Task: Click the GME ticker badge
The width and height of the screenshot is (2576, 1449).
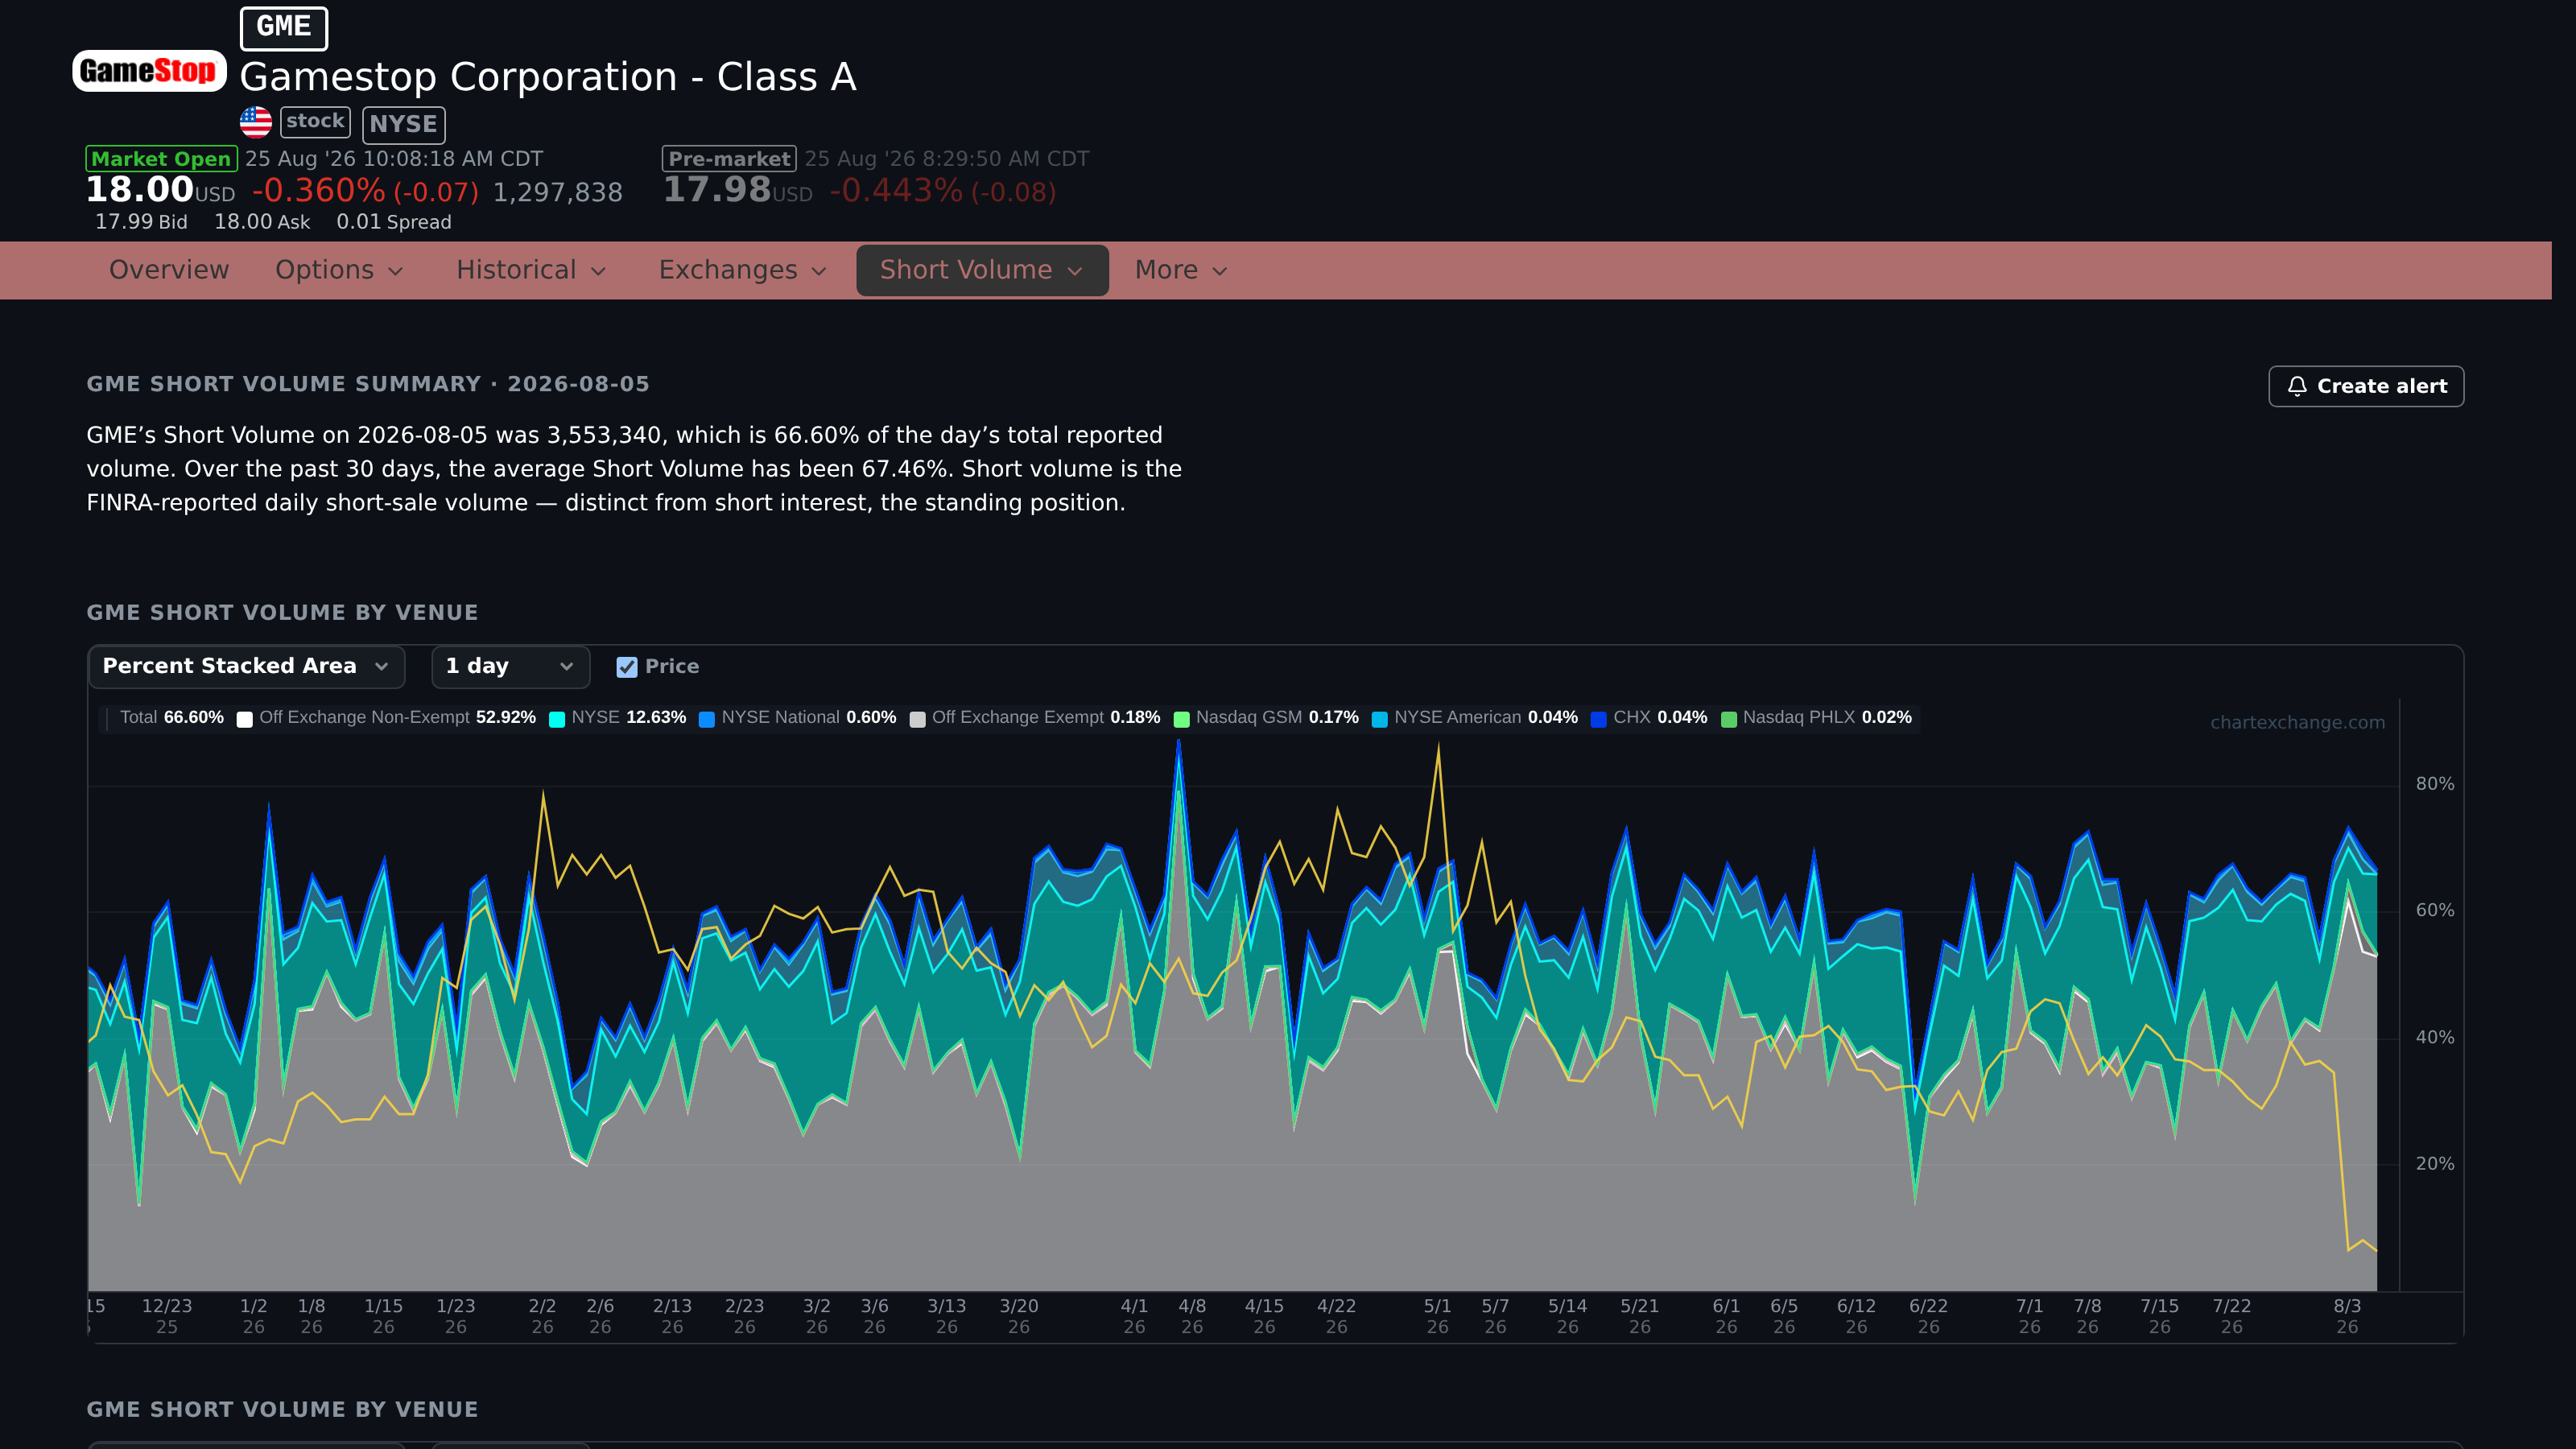Action: (x=284, y=27)
